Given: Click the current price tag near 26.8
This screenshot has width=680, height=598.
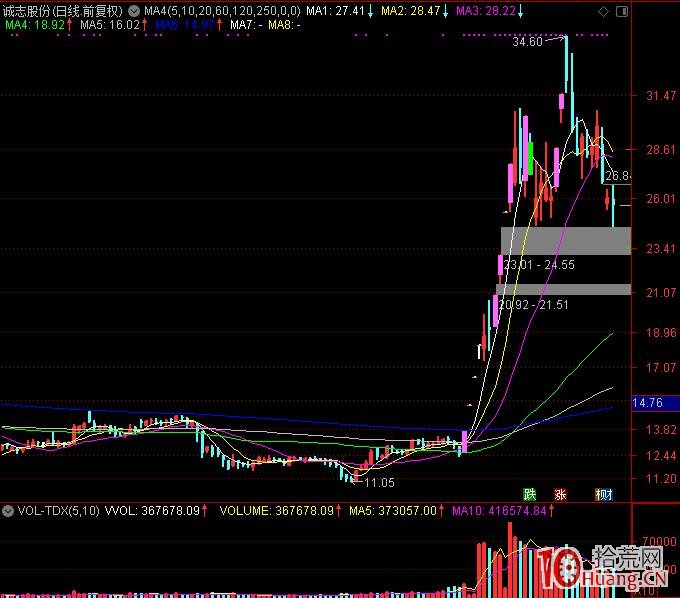Looking at the screenshot, I should tap(618, 176).
